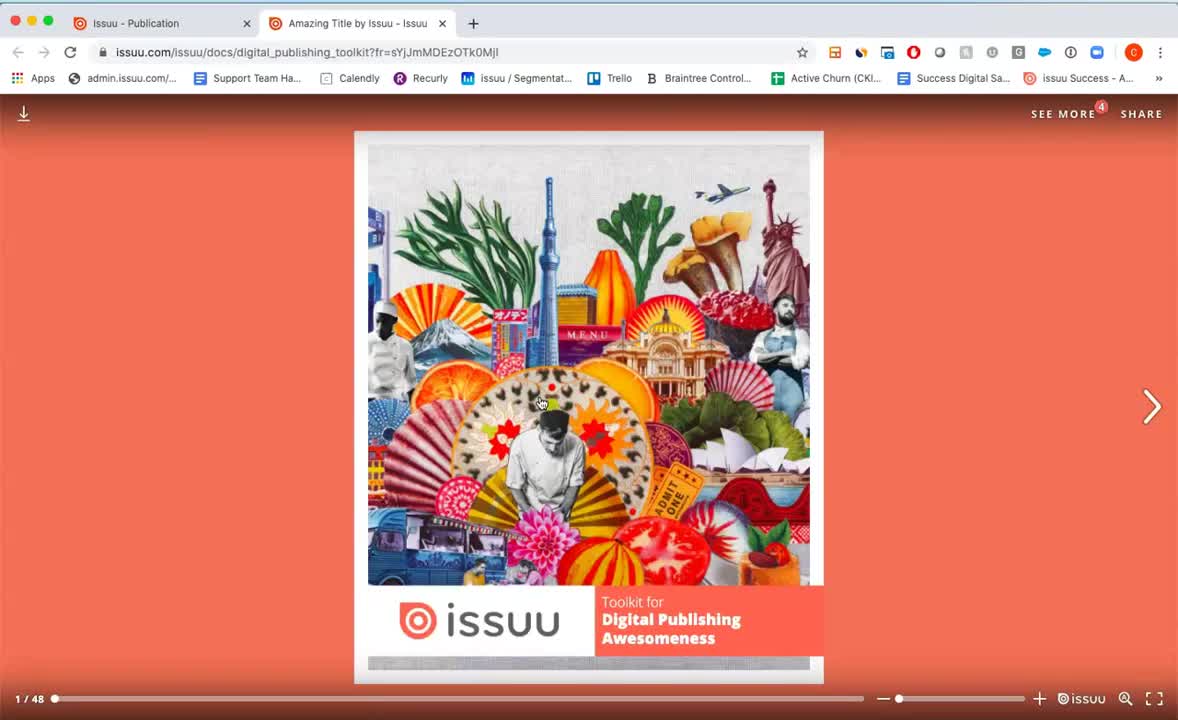Image resolution: width=1178 pixels, height=720 pixels.
Task: Open Braintree Control... bookmark
Action: point(699,78)
